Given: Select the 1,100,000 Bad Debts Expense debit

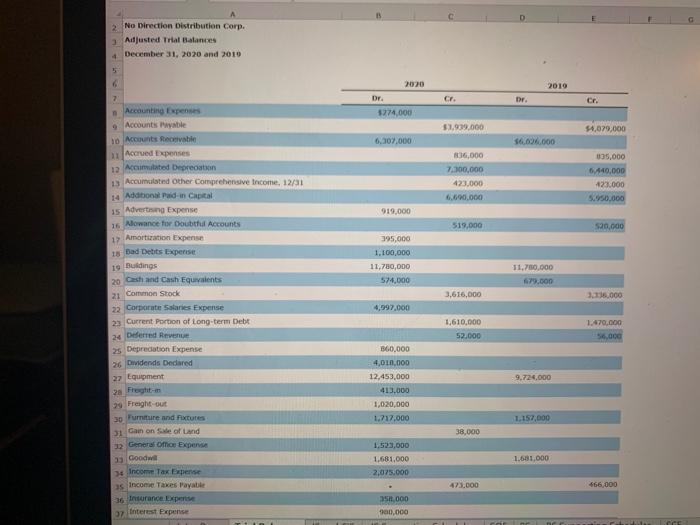Looking at the screenshot, I should pos(392,253).
